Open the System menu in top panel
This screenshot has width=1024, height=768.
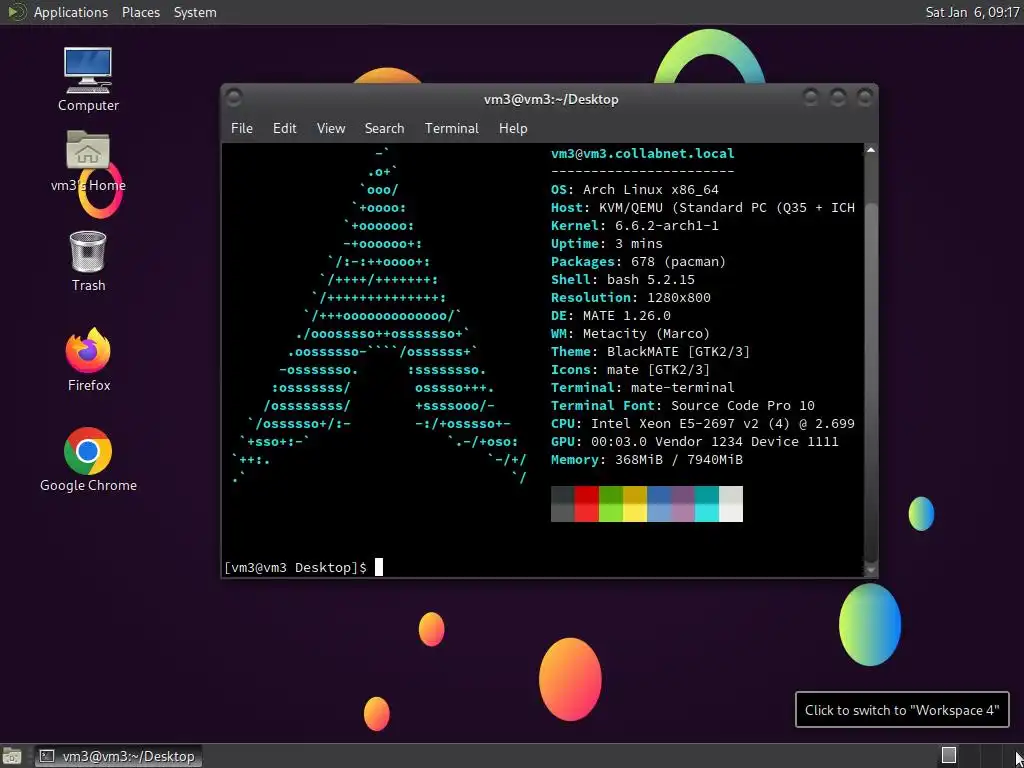(195, 12)
